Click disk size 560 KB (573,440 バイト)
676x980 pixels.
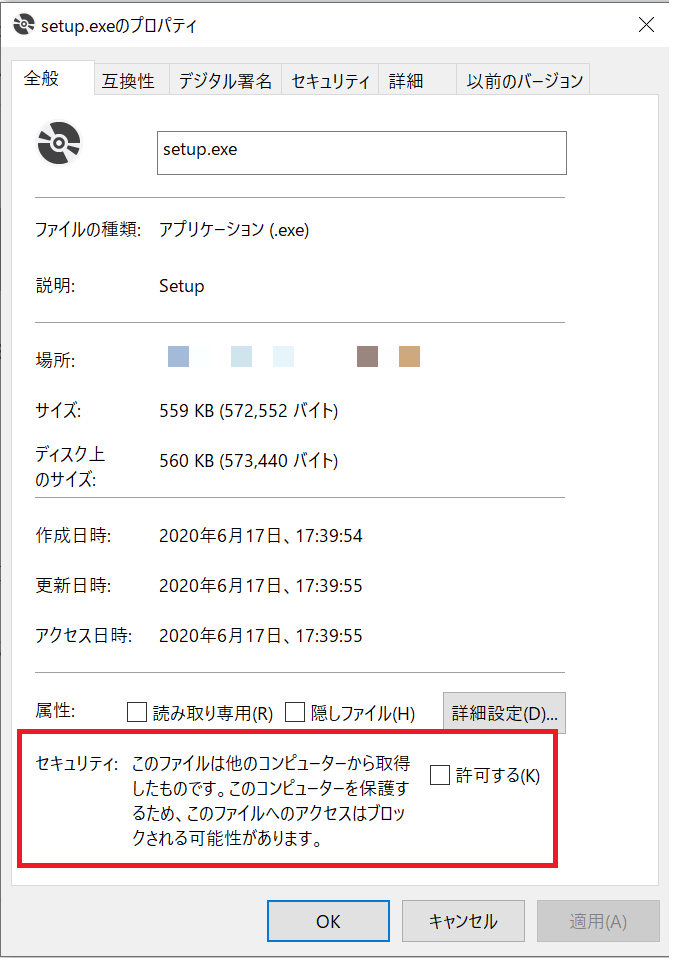pyautogui.click(x=248, y=461)
